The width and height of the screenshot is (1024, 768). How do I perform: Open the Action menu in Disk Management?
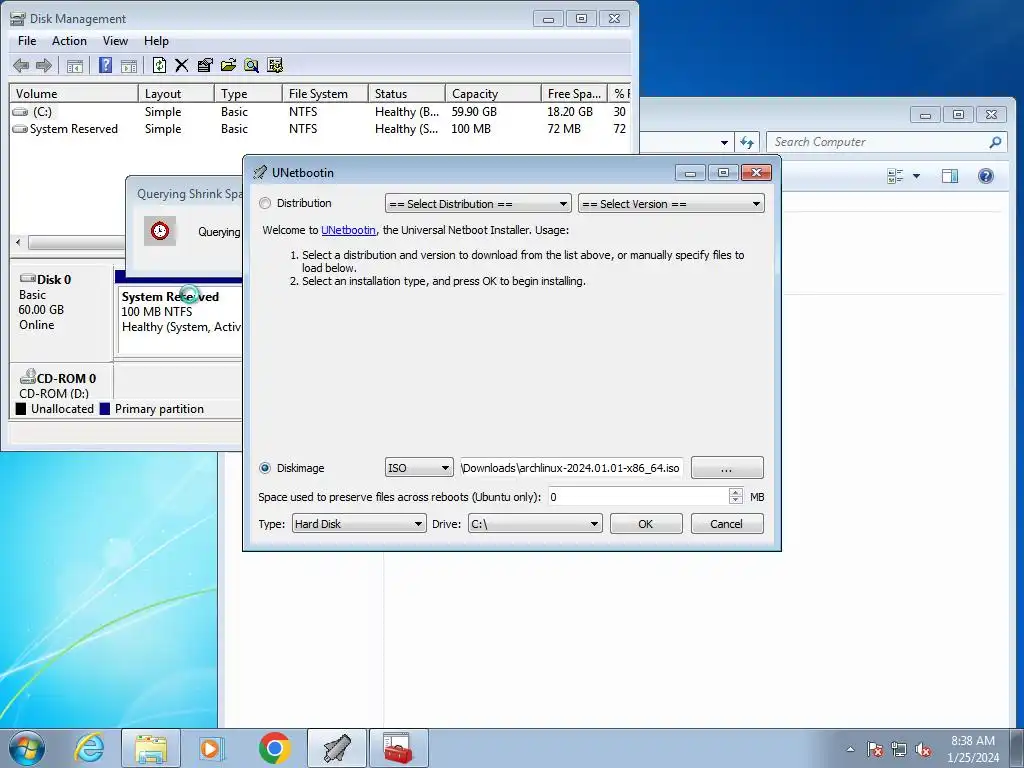coord(69,40)
